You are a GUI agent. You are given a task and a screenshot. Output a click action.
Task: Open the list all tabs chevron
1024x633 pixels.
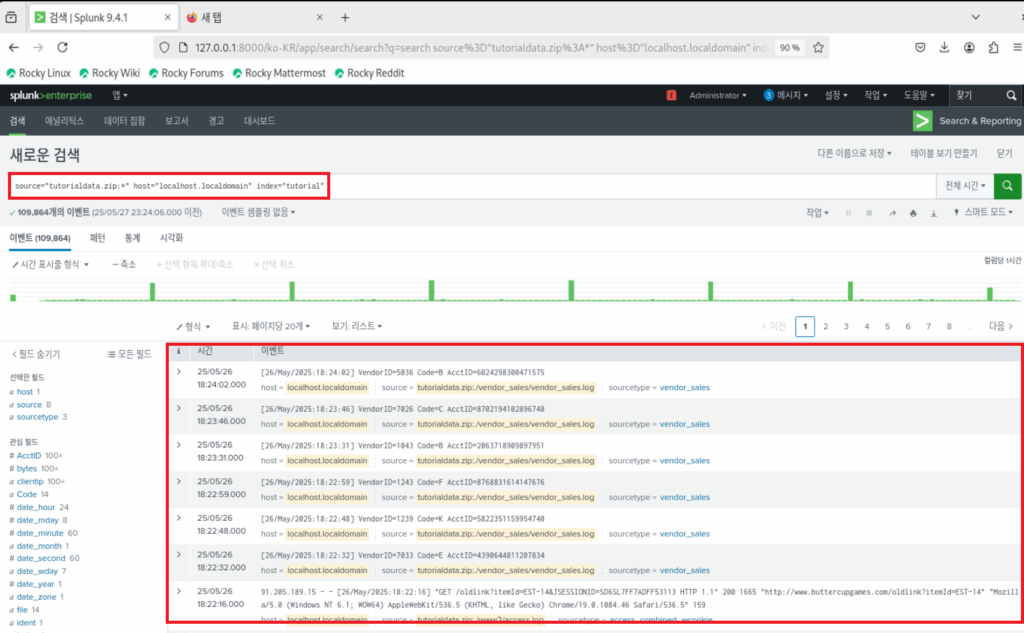point(976,18)
